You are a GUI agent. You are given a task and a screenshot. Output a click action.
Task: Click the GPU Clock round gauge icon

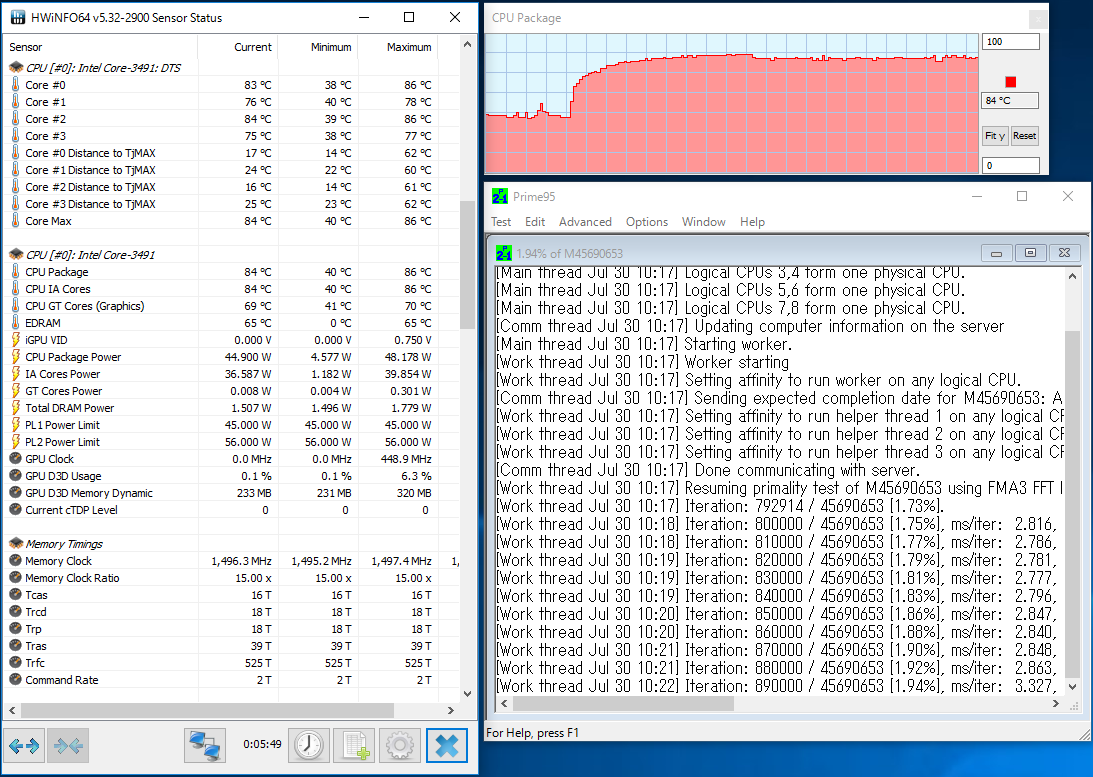[x=15, y=459]
